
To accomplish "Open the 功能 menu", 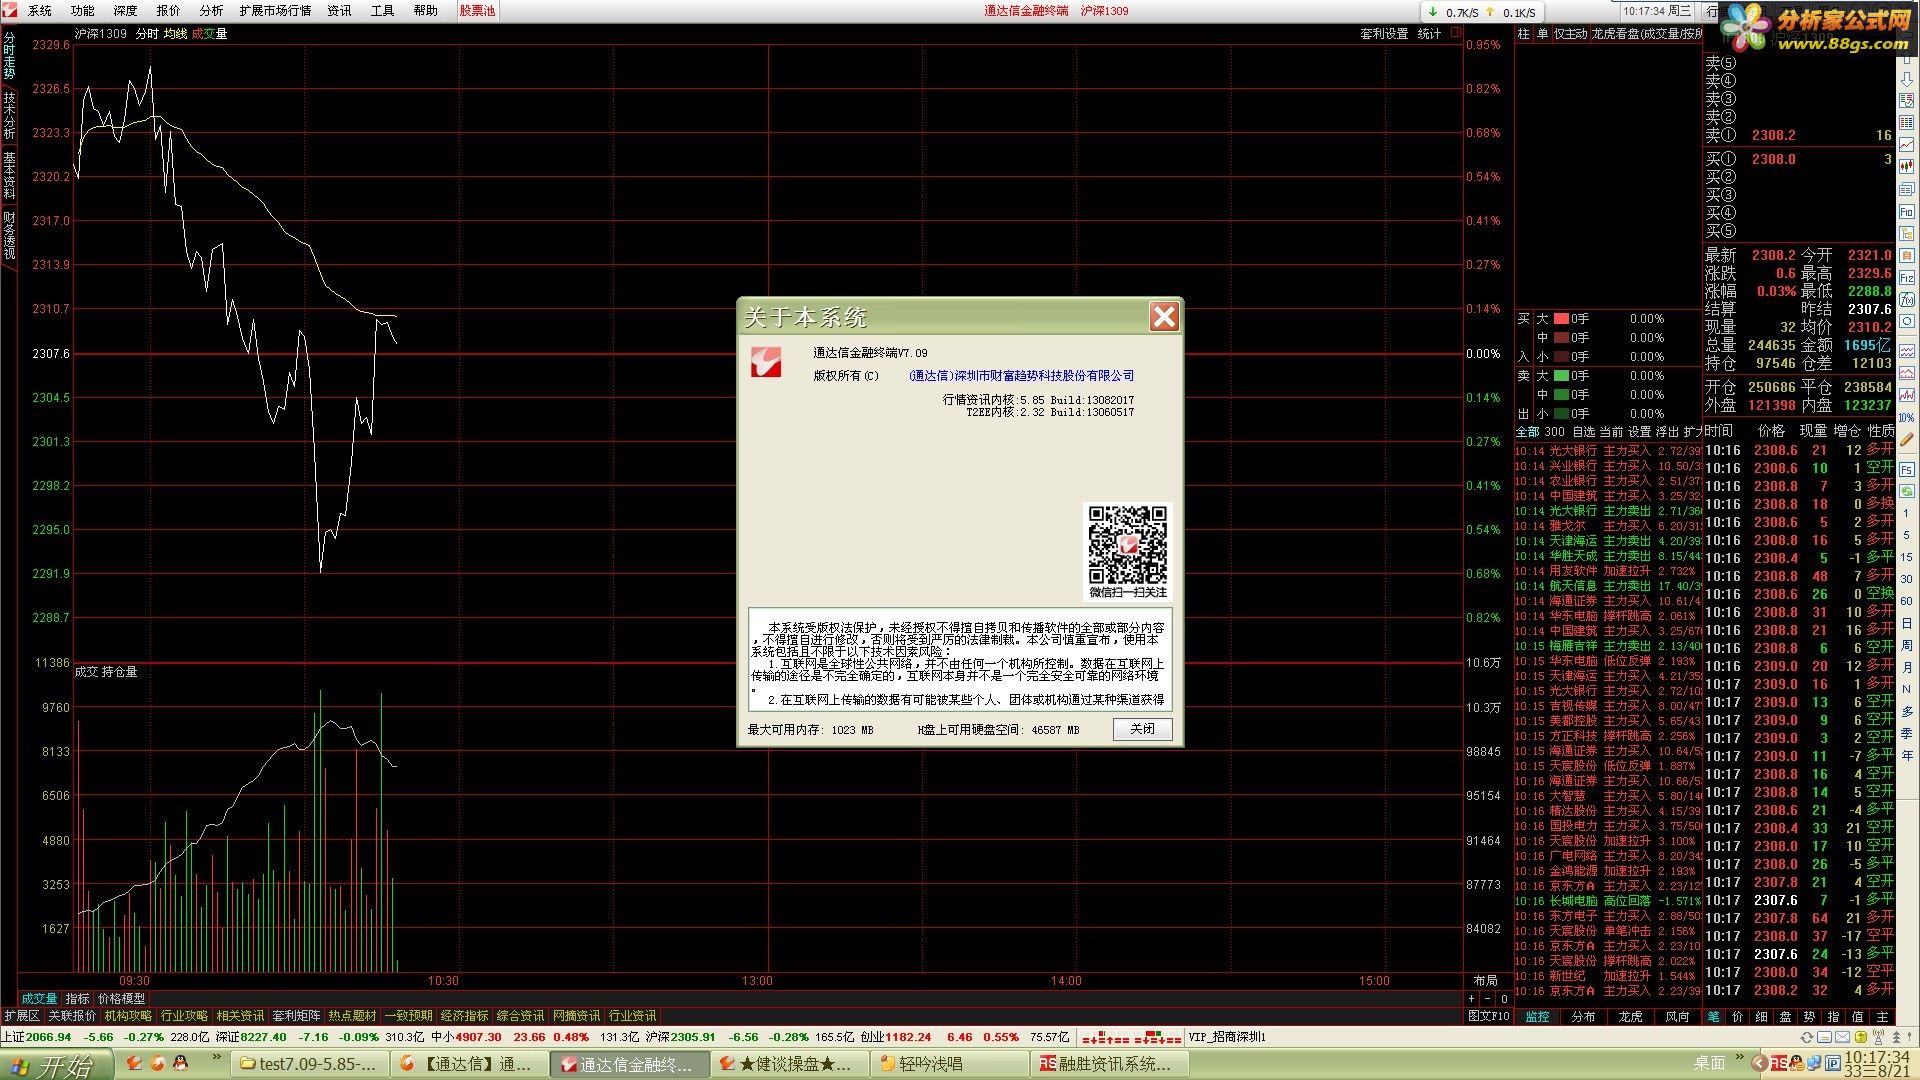I will pos(83,11).
